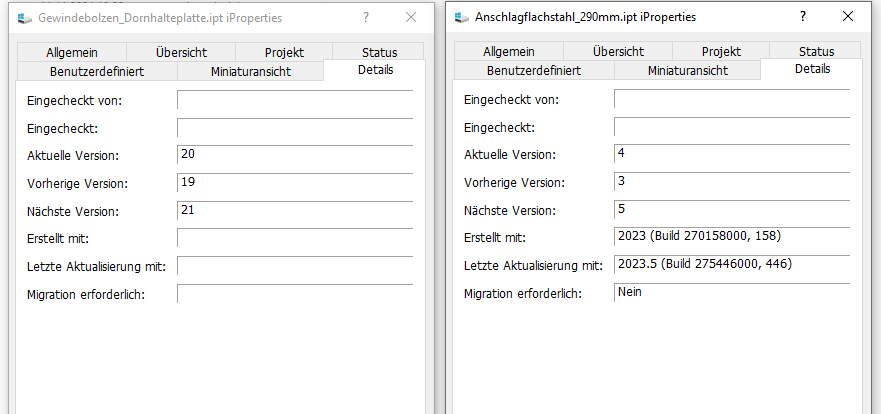
Task: Open the Status tab in the right dialog
Action: pos(816,51)
